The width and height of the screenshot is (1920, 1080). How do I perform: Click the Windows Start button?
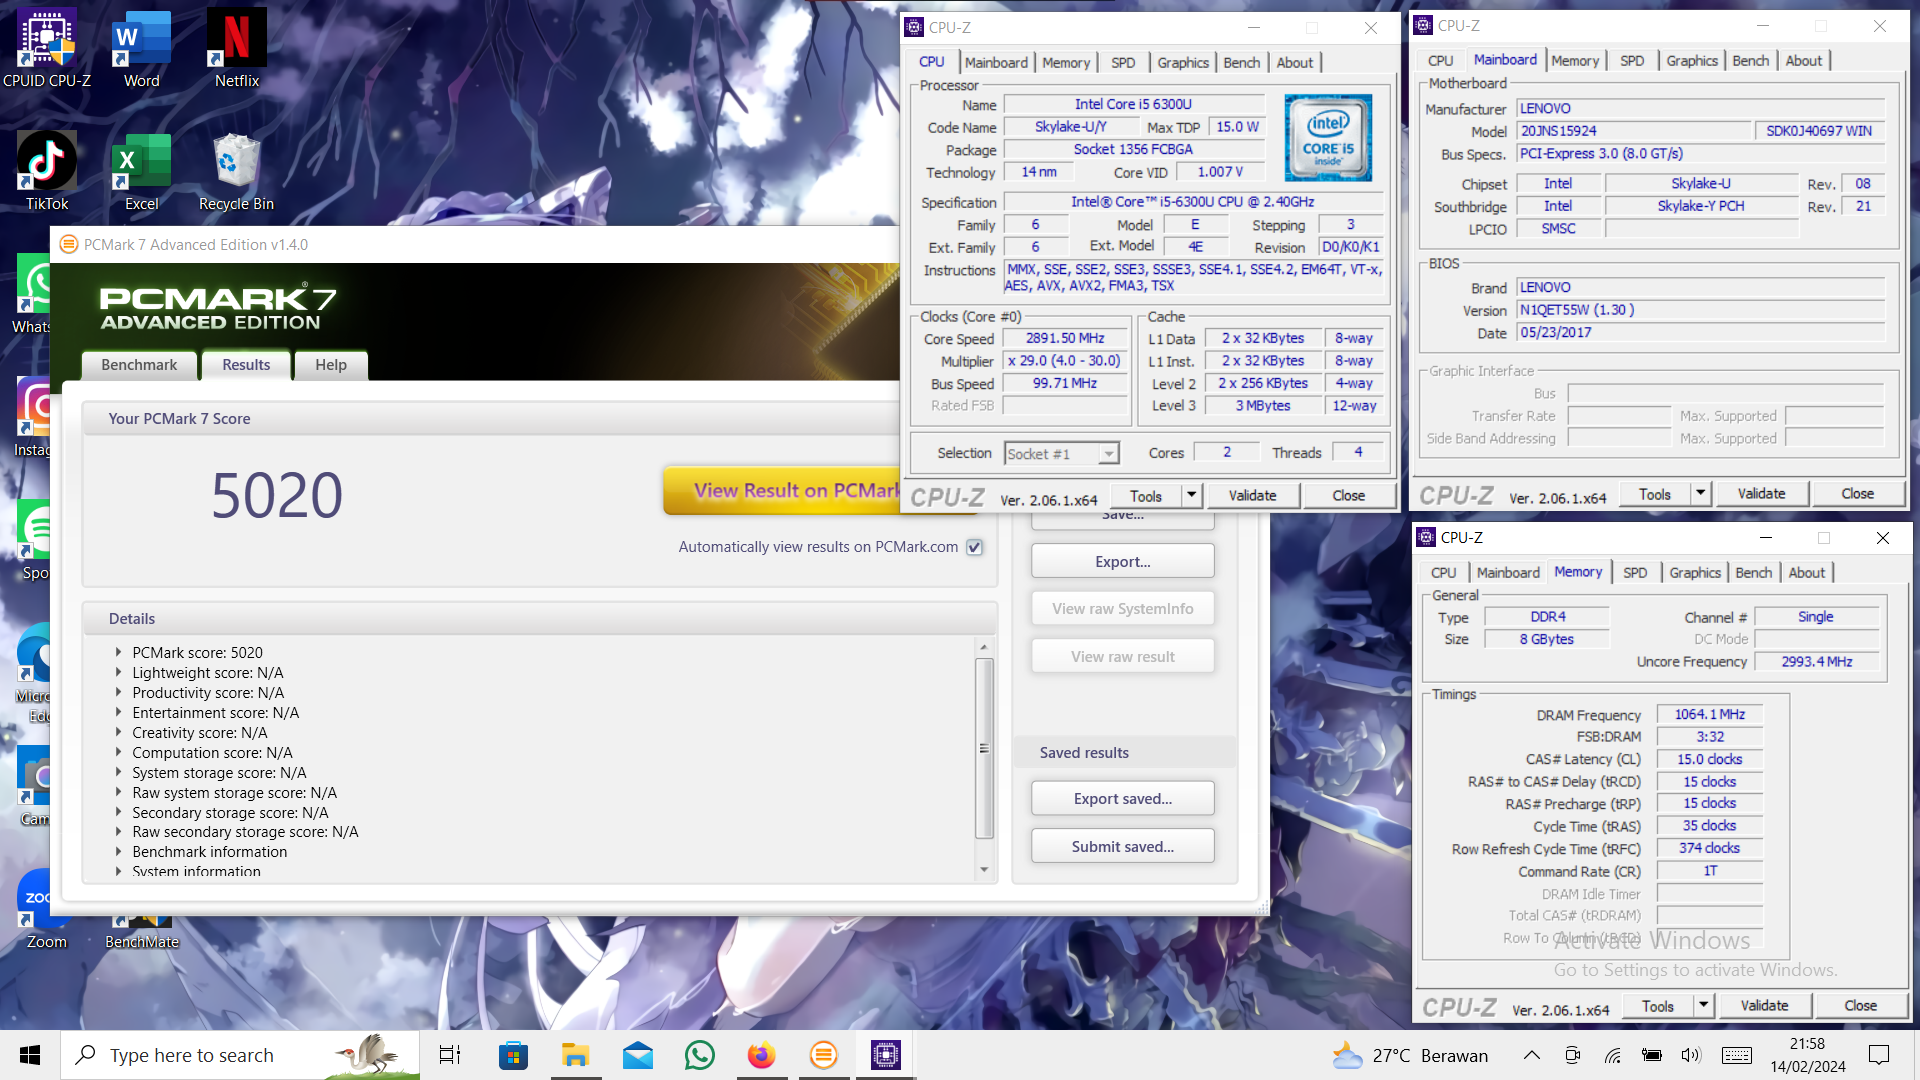30,1055
